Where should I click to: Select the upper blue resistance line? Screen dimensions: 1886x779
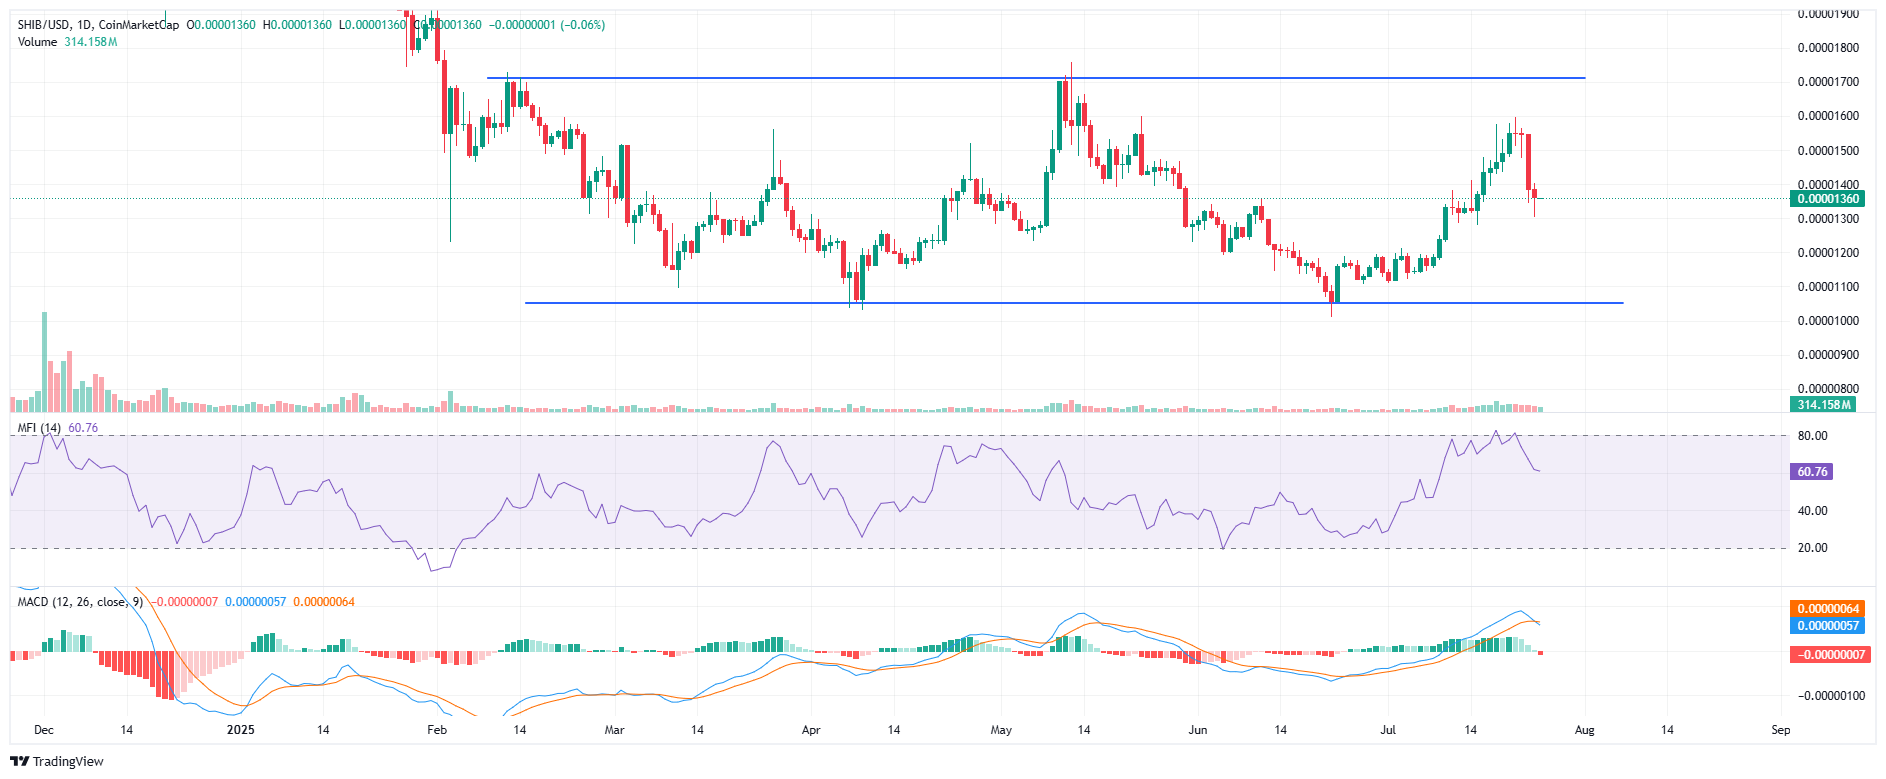pyautogui.click(x=1035, y=78)
